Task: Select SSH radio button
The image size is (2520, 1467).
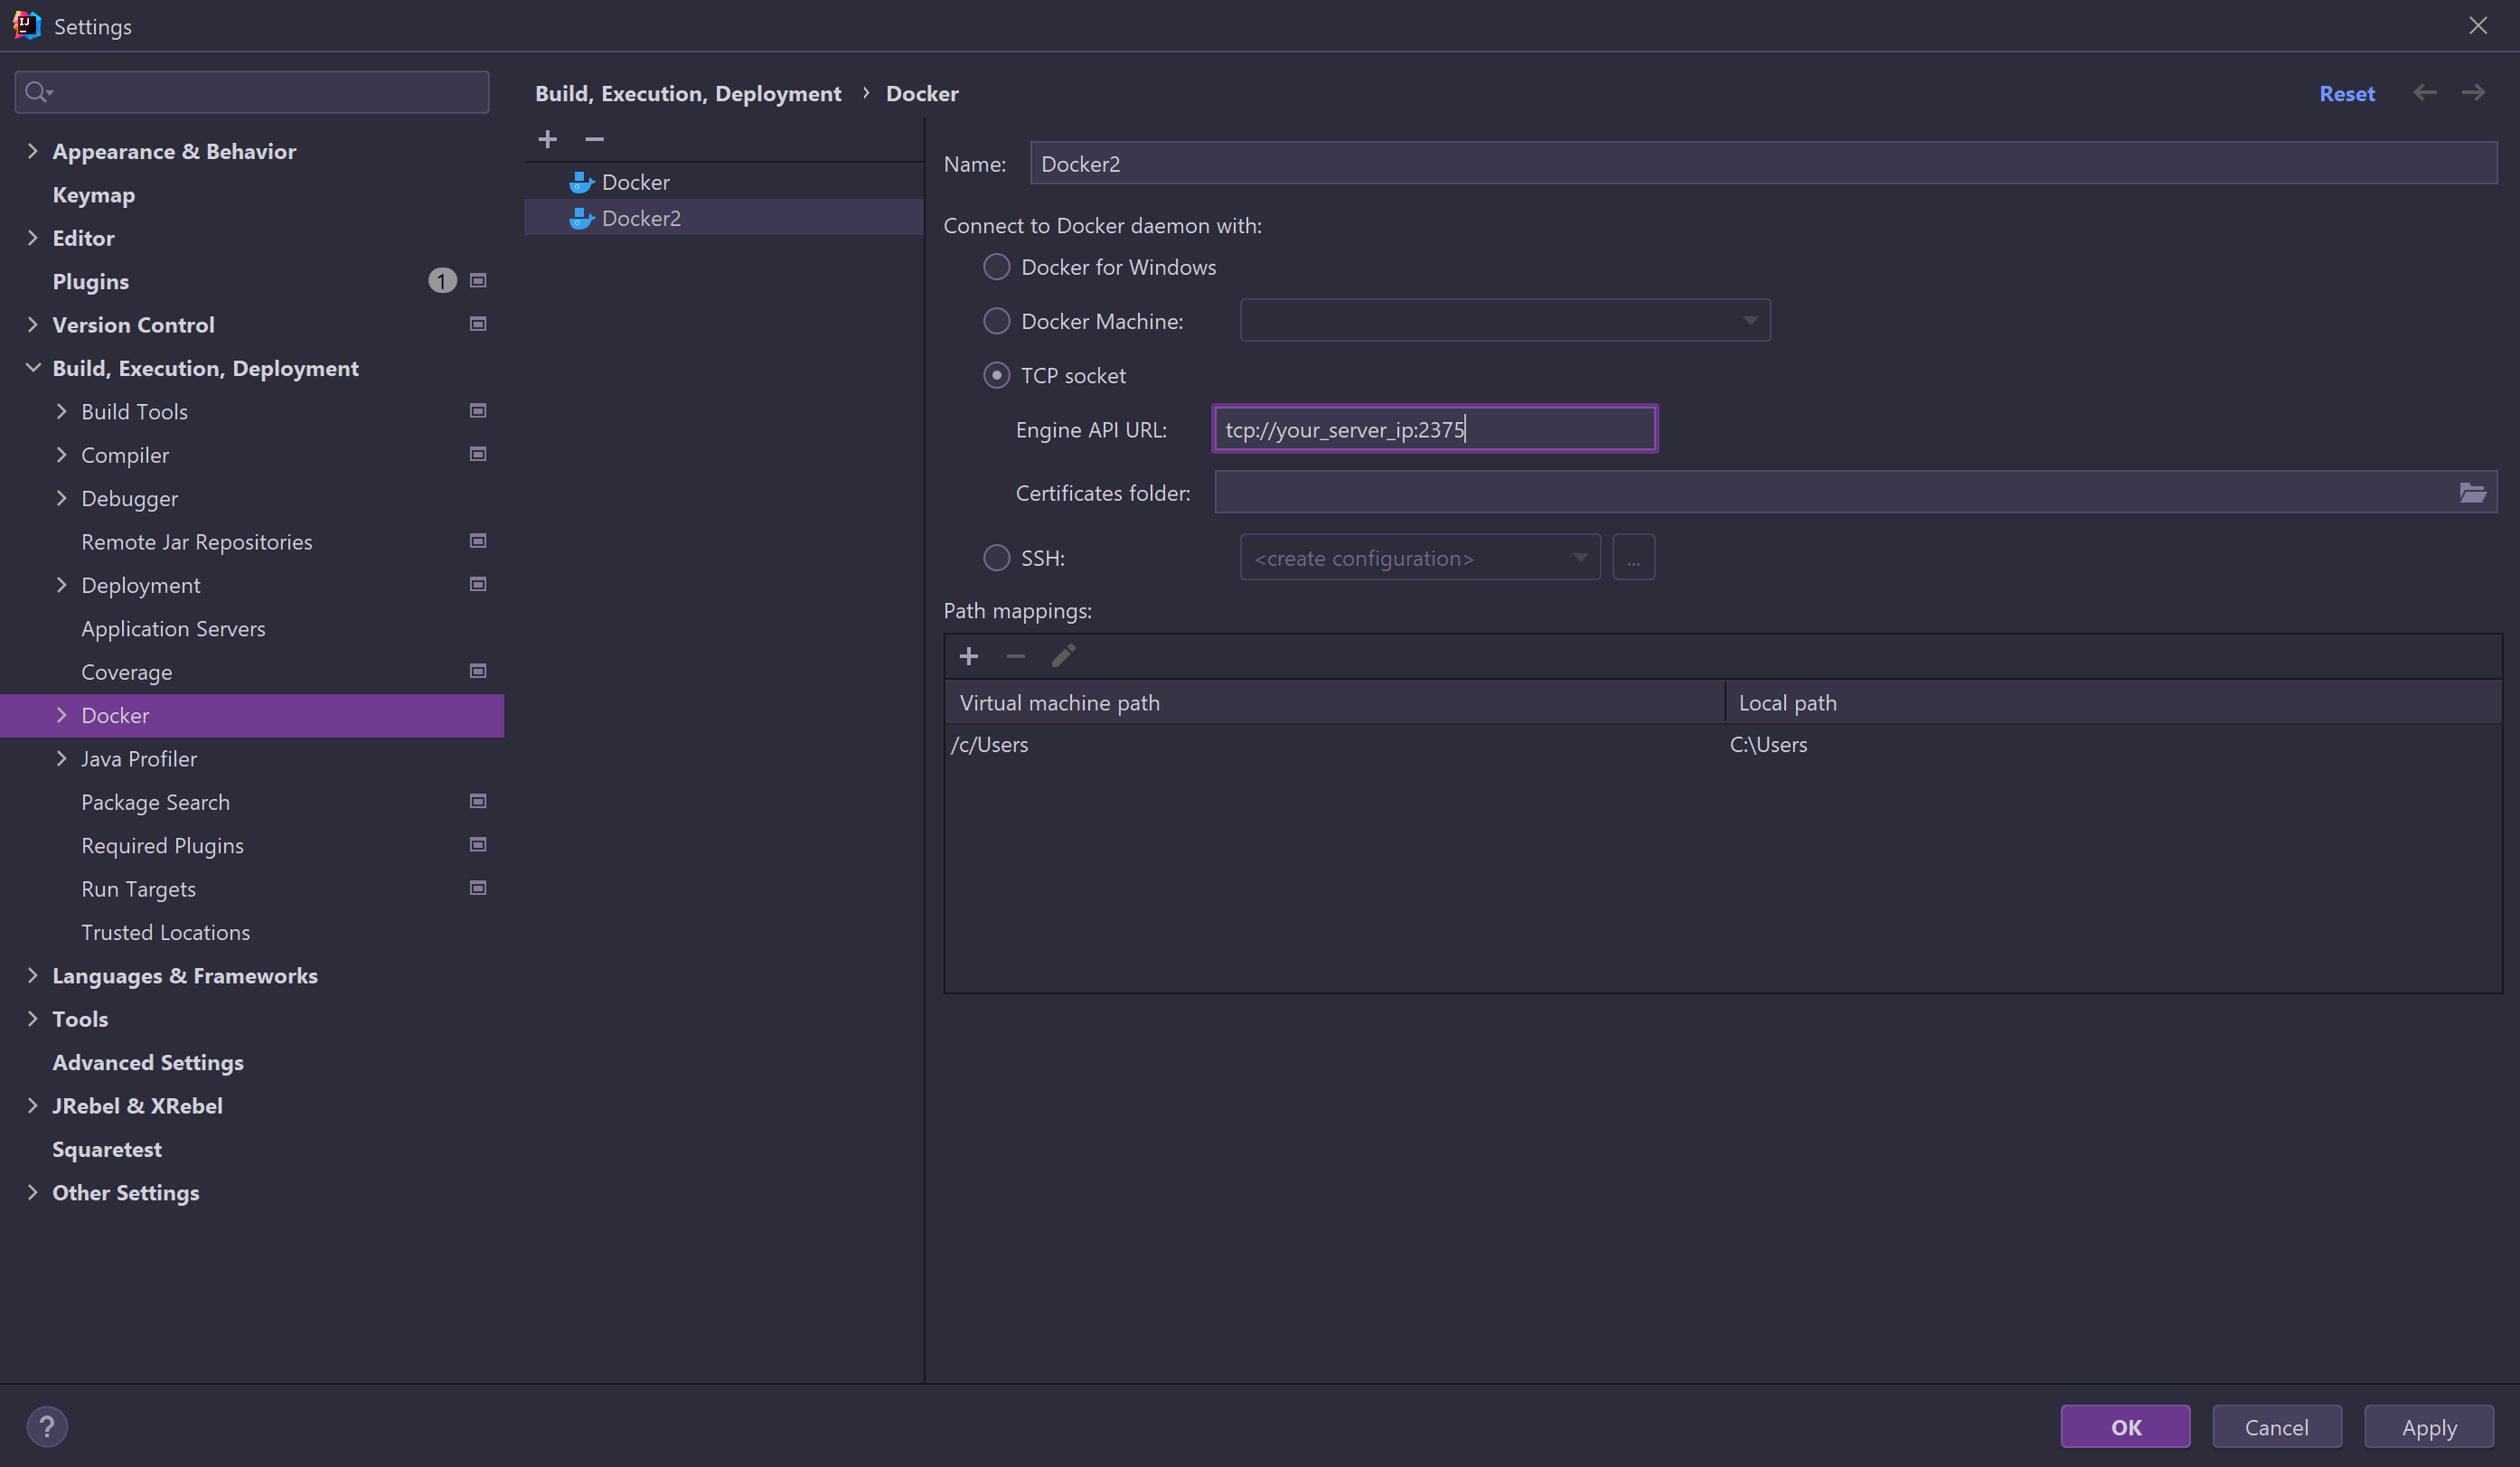Action: [996, 557]
